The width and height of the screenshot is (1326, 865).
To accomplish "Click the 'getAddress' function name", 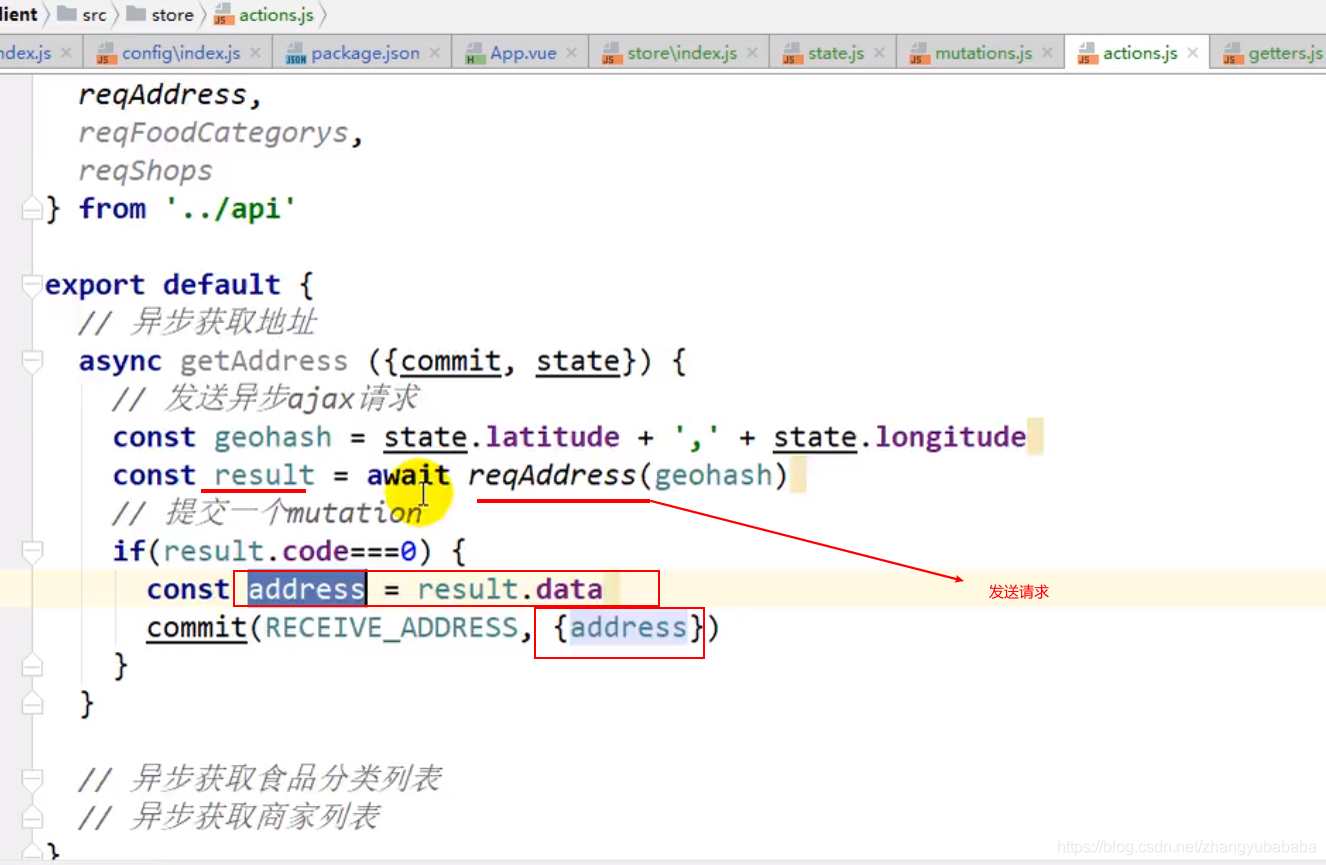I will tap(264, 361).
